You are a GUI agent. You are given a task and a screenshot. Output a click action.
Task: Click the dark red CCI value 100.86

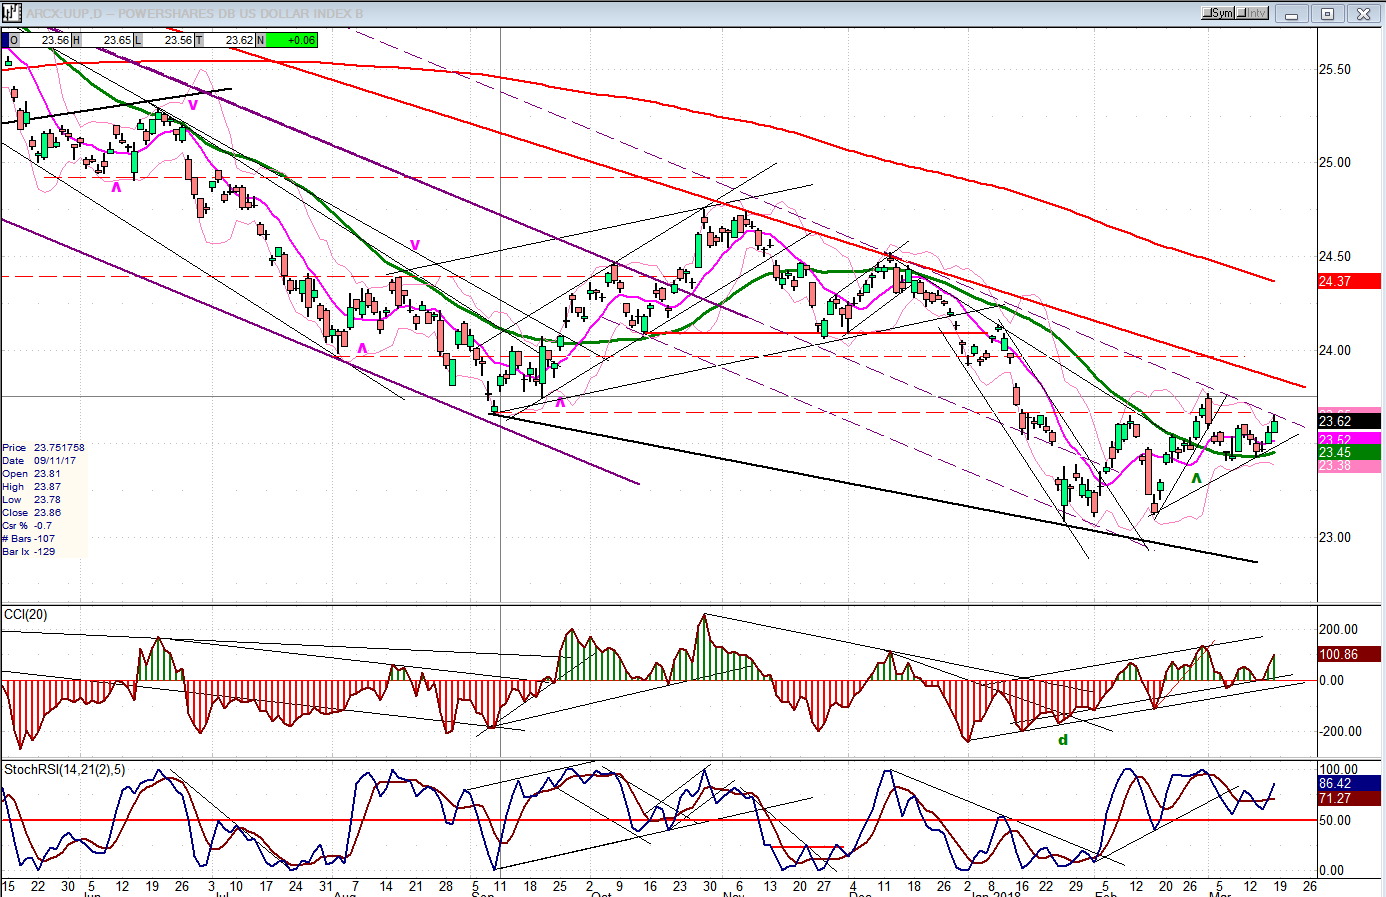point(1339,654)
